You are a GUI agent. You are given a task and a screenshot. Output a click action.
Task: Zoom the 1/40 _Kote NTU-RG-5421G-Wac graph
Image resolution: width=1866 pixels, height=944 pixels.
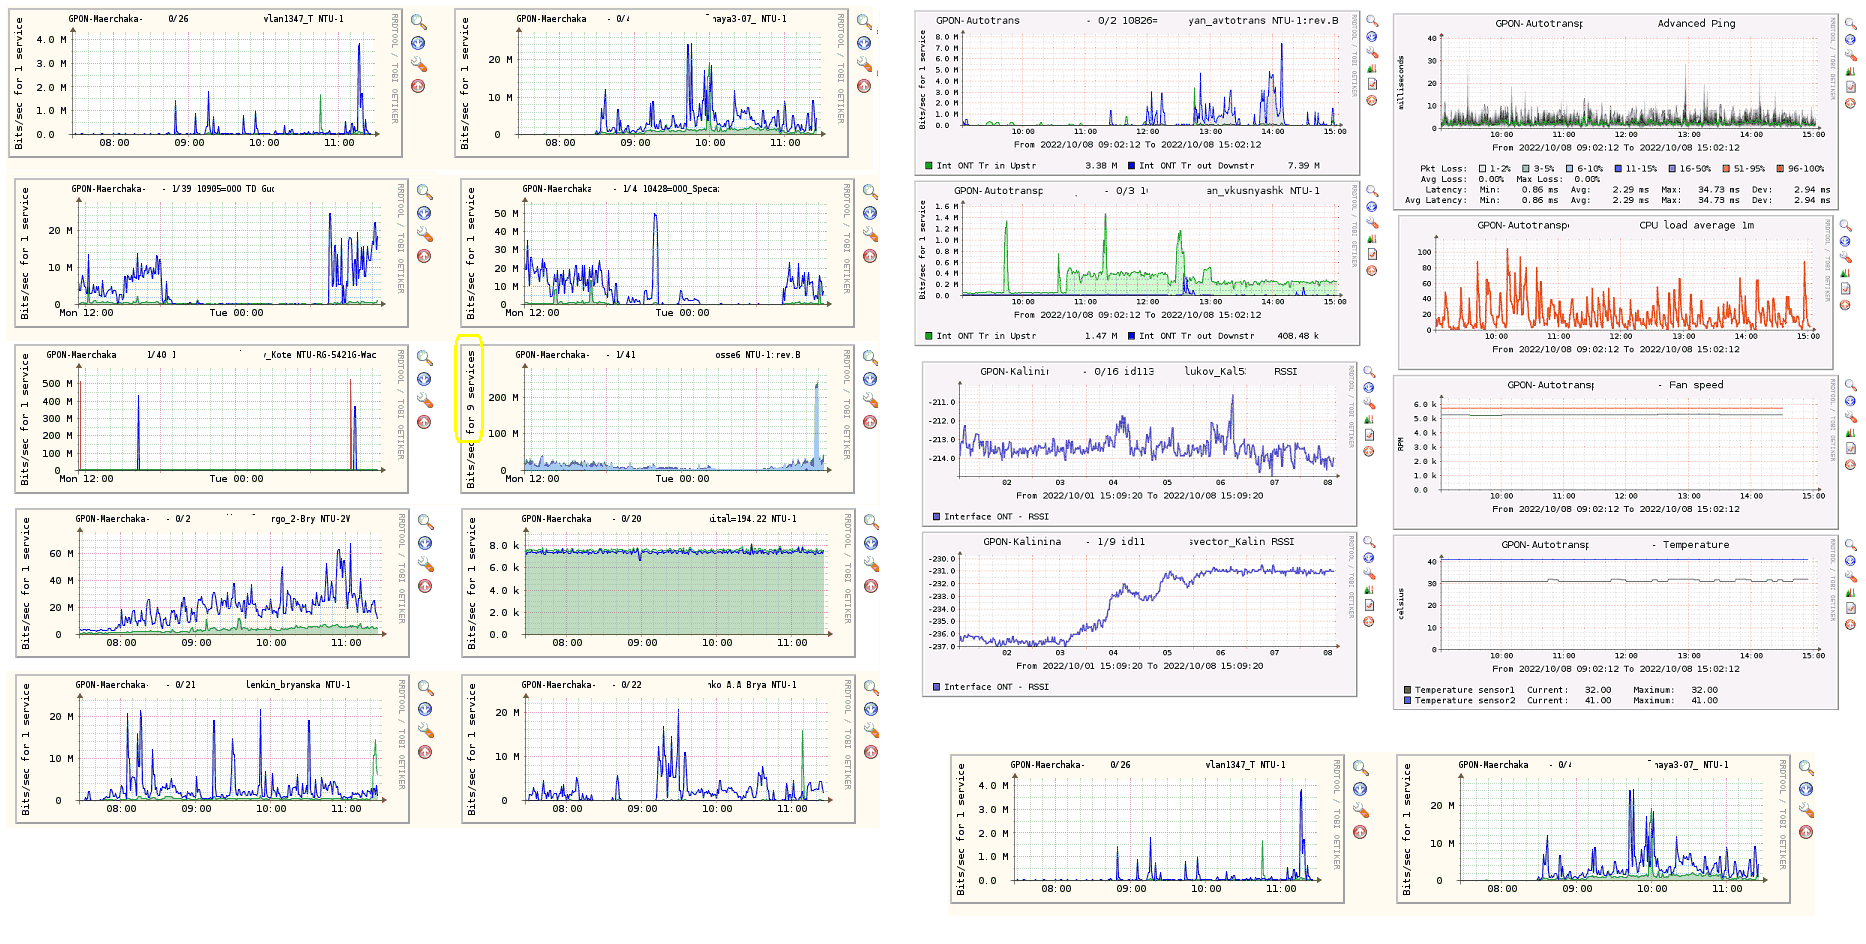[x=425, y=358]
